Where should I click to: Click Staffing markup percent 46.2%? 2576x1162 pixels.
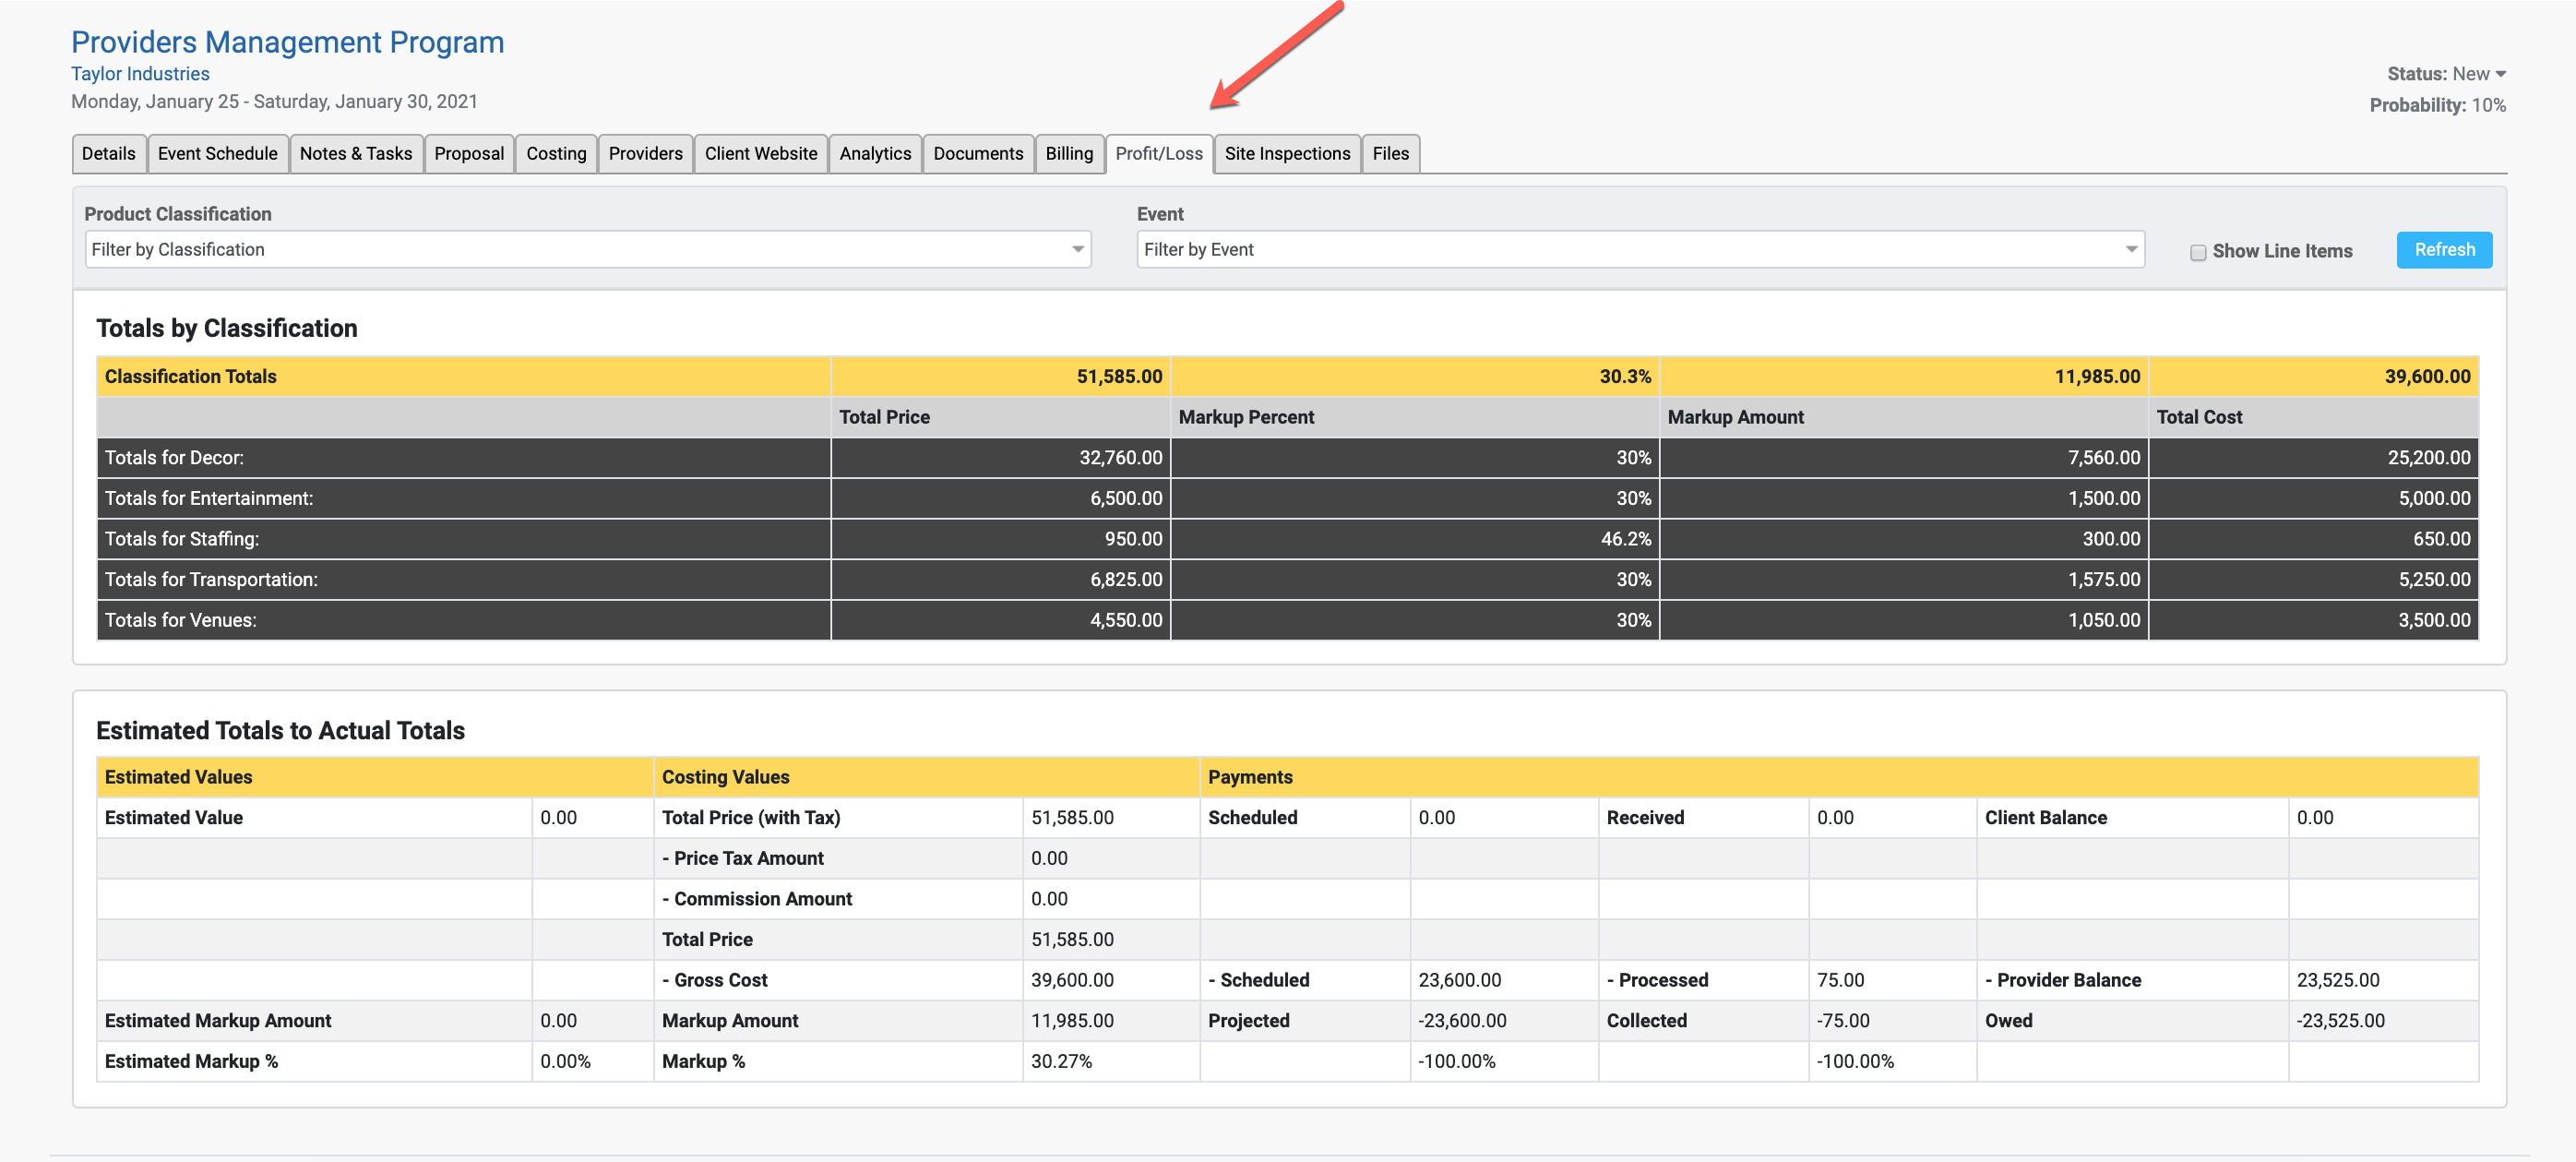[x=1625, y=539]
